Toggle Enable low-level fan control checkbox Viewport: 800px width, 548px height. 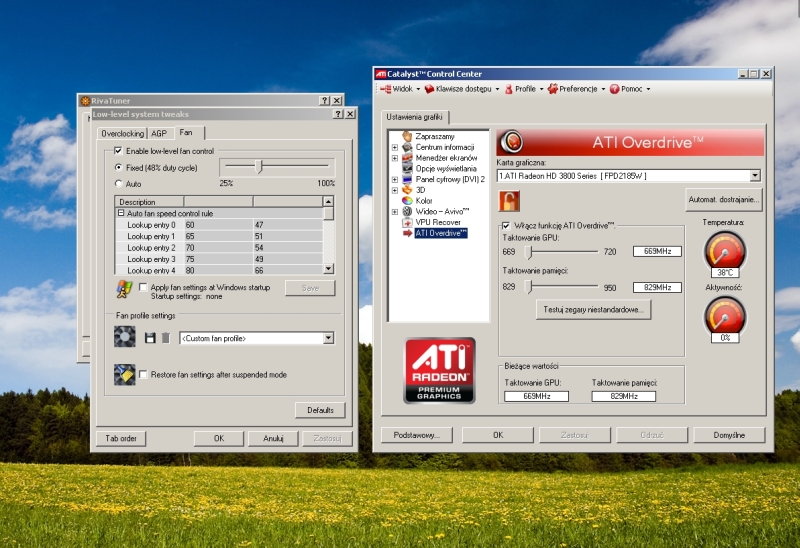click(x=118, y=151)
